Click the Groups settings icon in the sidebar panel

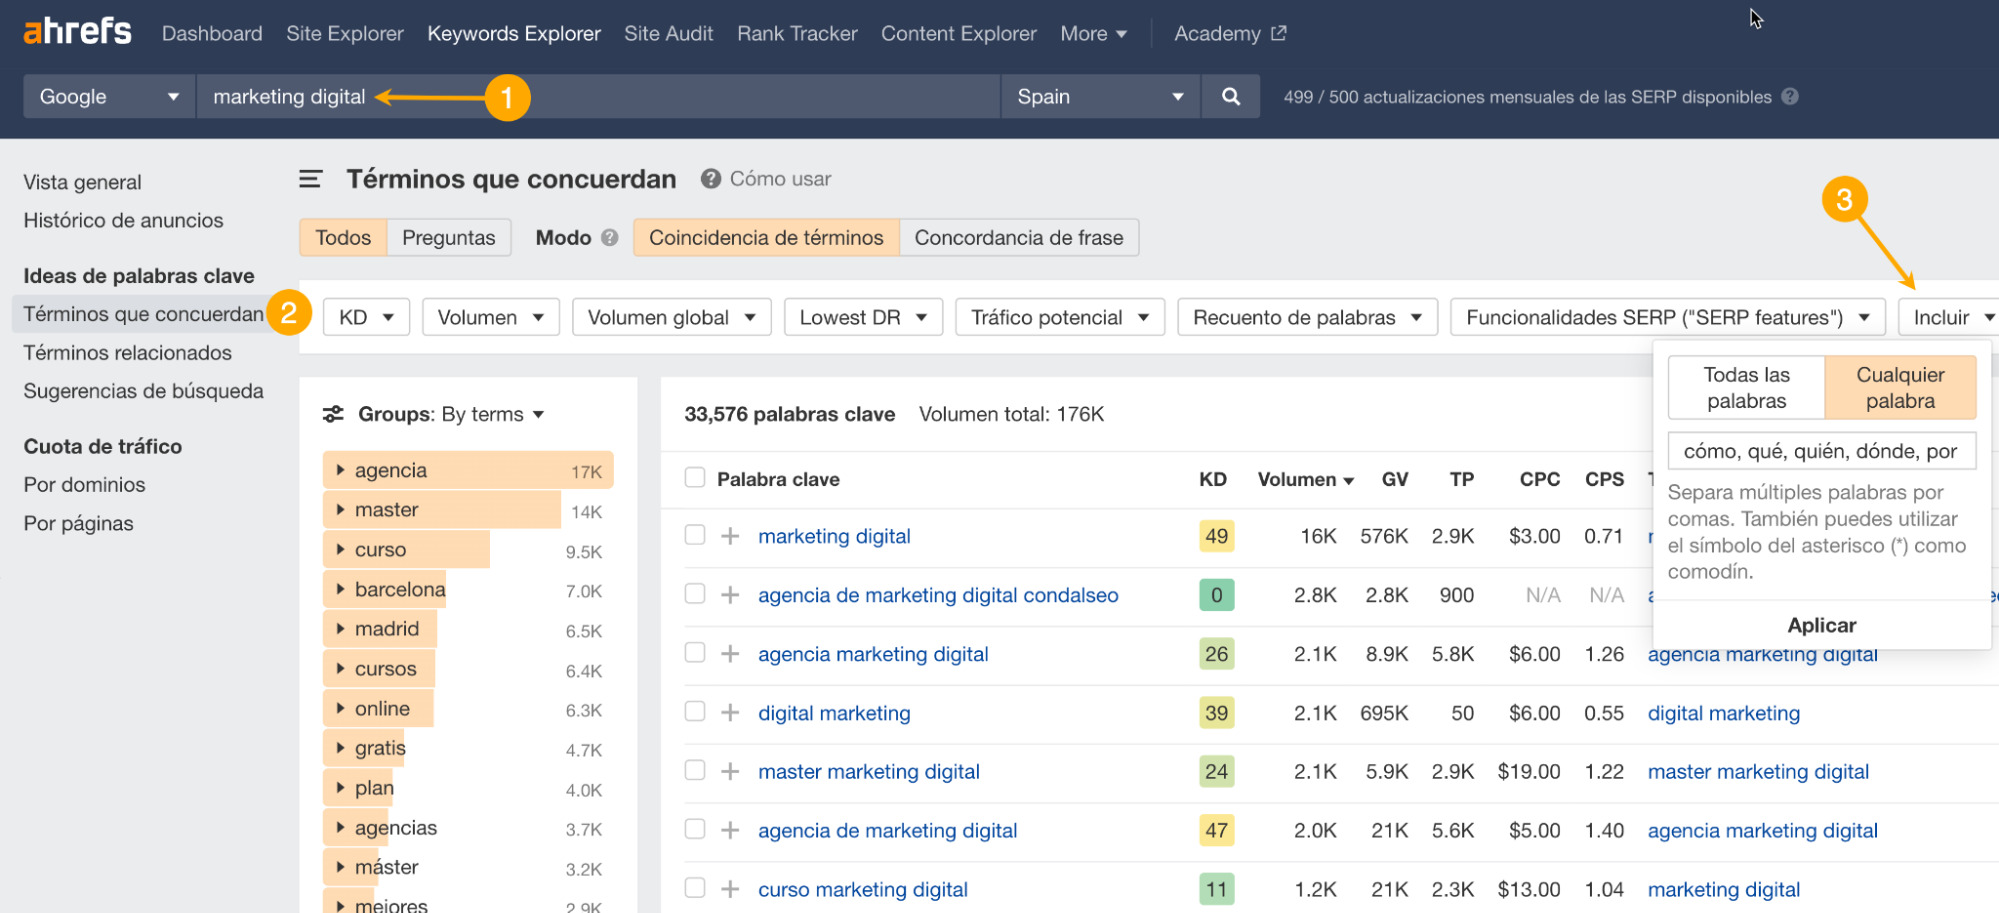tap(332, 413)
